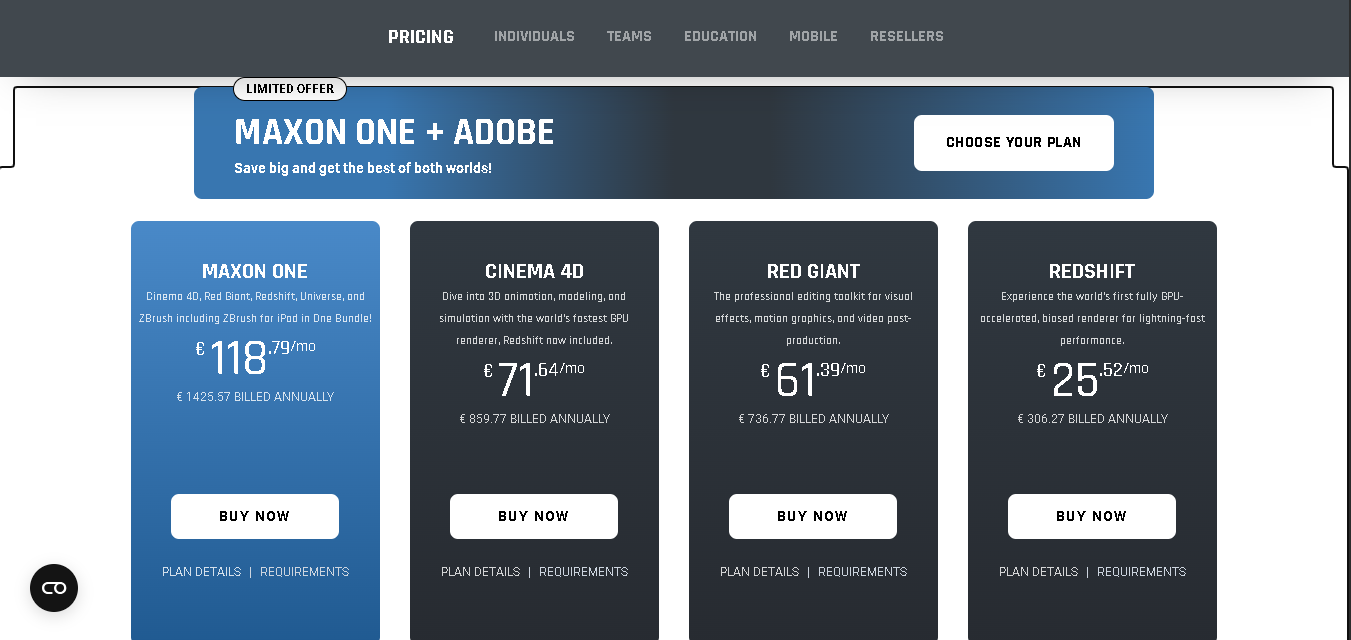View REQUIREMENTS for Maxon One
Viewport: 1351px width, 640px height.
pos(304,571)
